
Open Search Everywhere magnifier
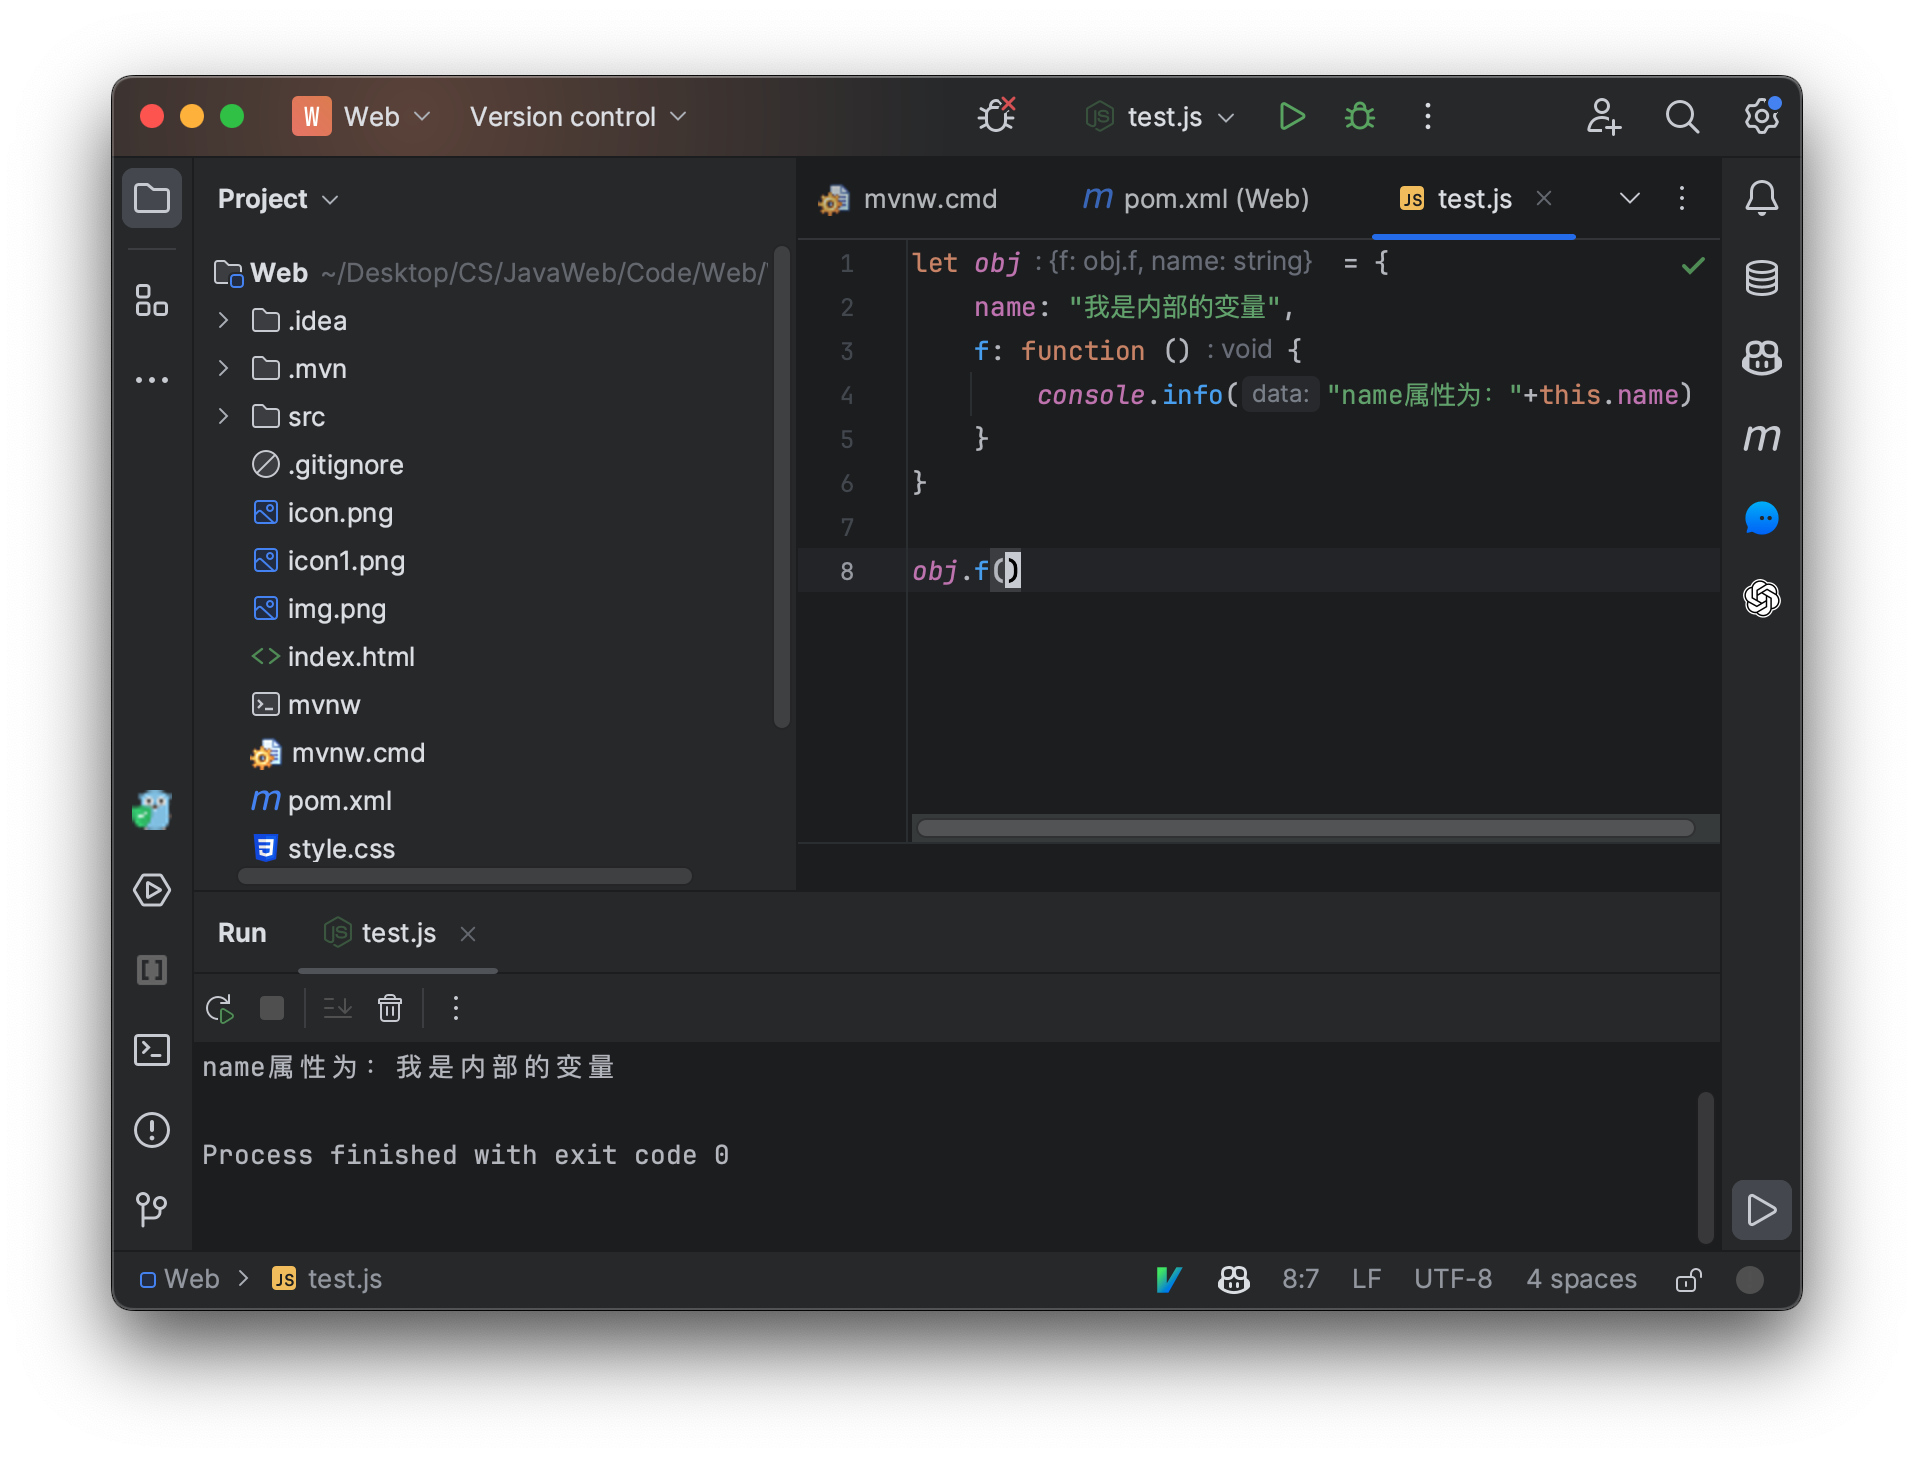click(1682, 117)
